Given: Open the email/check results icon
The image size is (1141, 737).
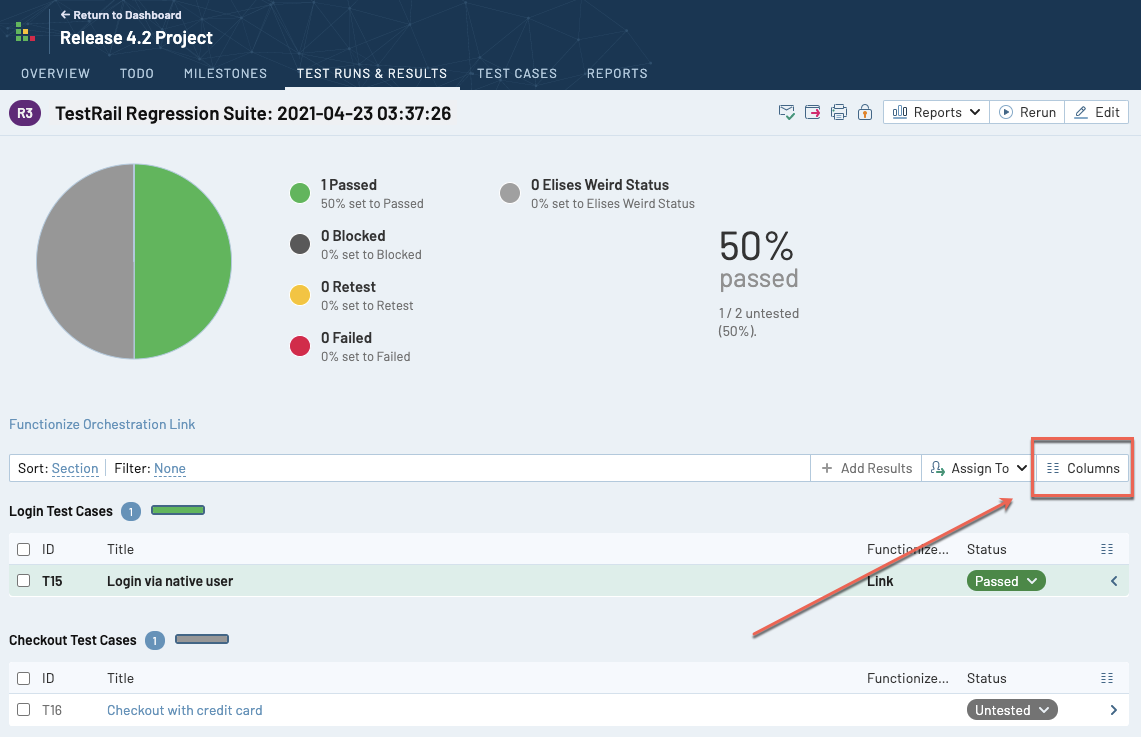Looking at the screenshot, I should pos(787,112).
